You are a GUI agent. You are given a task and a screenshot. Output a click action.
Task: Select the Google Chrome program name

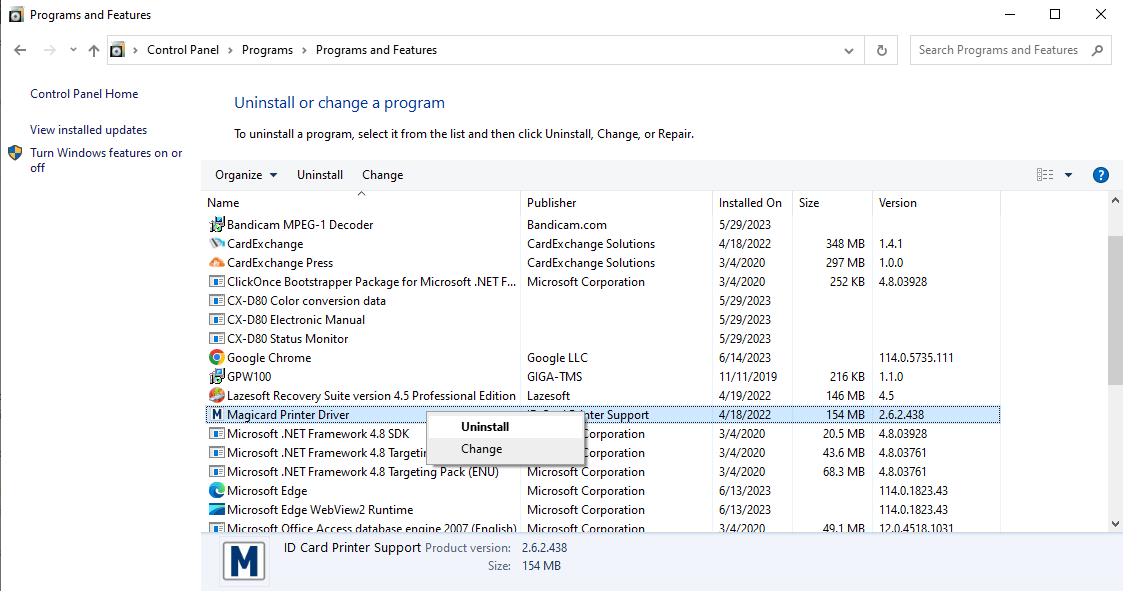pyautogui.click(x=269, y=357)
